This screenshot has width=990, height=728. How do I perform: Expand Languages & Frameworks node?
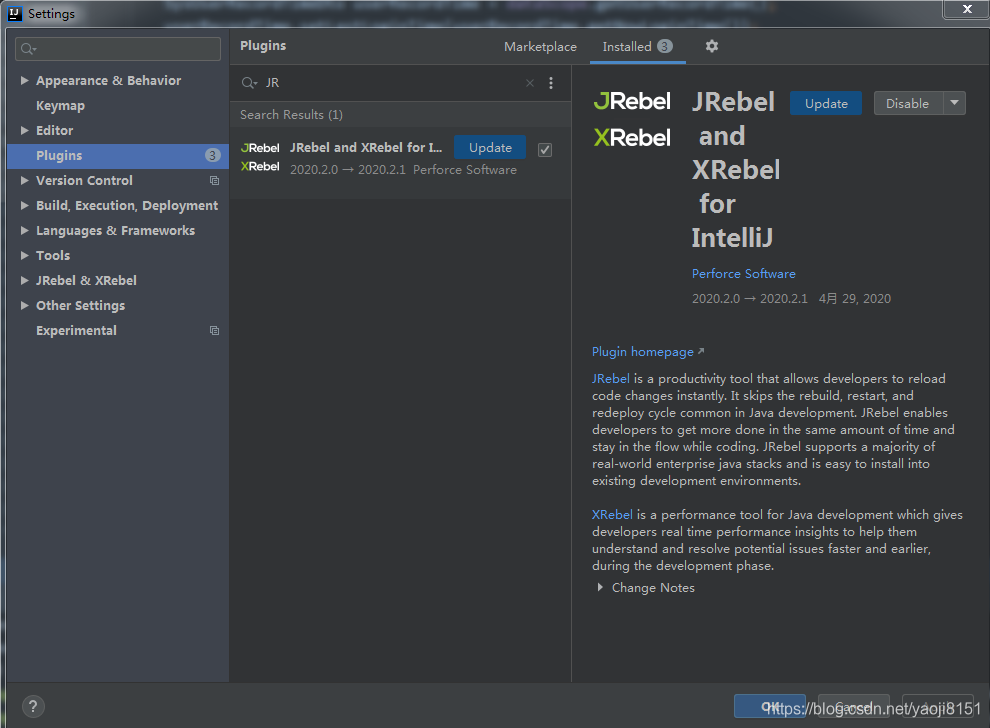pos(25,230)
